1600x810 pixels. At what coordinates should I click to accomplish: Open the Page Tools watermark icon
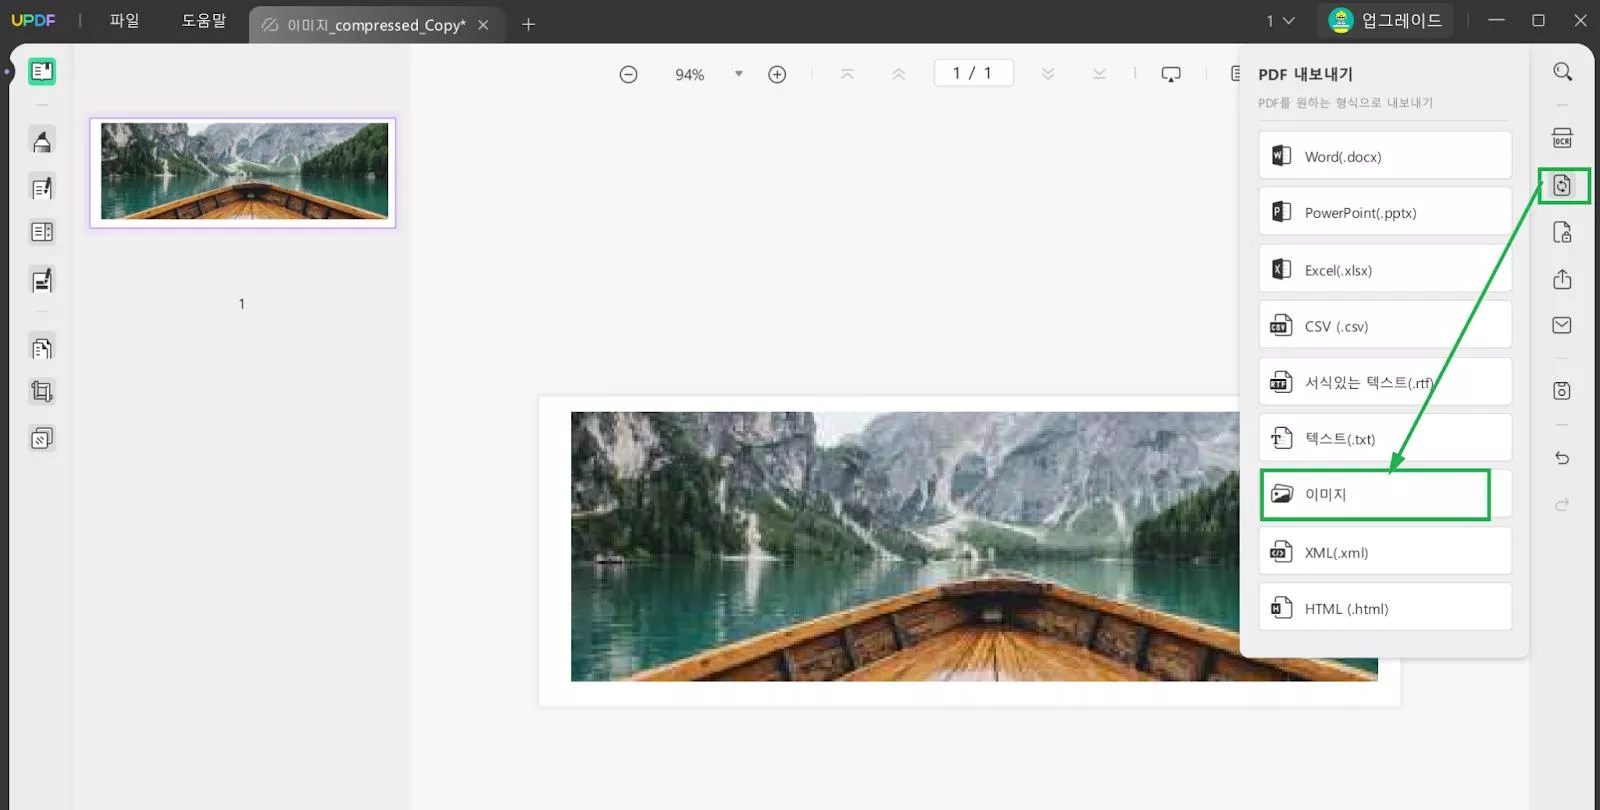[42, 438]
